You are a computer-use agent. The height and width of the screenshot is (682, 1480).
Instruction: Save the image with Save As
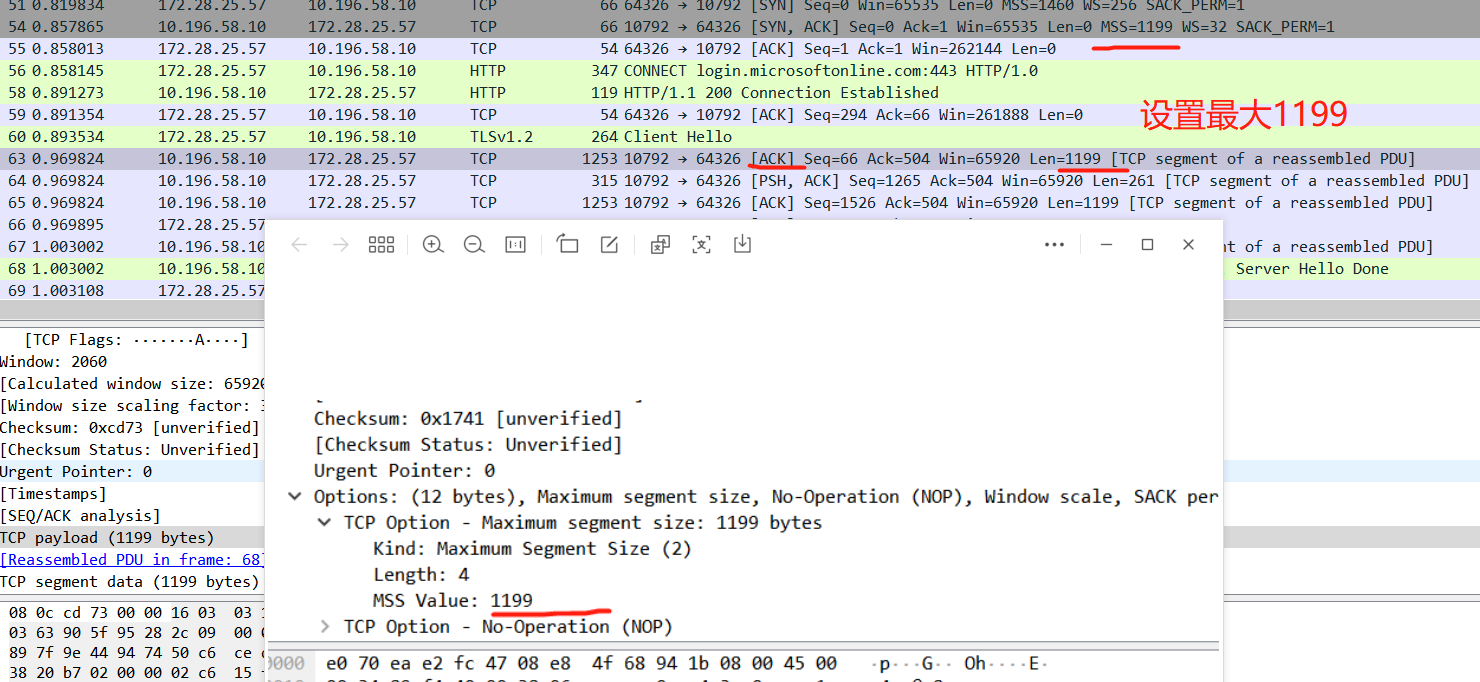tap(741, 244)
